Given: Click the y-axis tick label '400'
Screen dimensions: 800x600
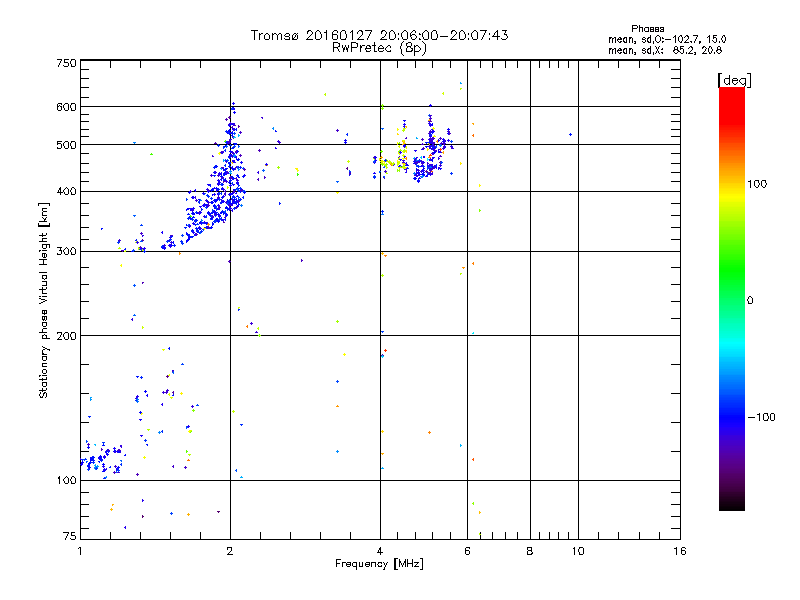Looking at the screenshot, I should [x=66, y=192].
